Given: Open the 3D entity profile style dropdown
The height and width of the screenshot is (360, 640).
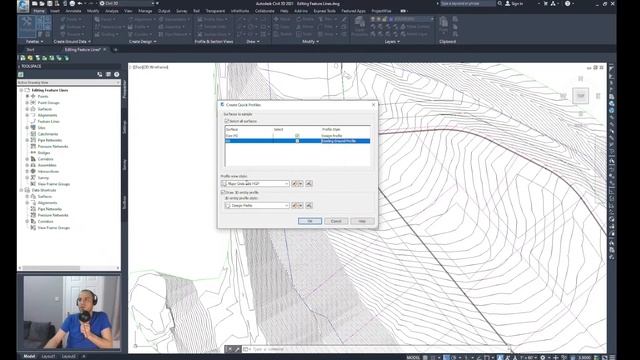Looking at the screenshot, I should (287, 205).
